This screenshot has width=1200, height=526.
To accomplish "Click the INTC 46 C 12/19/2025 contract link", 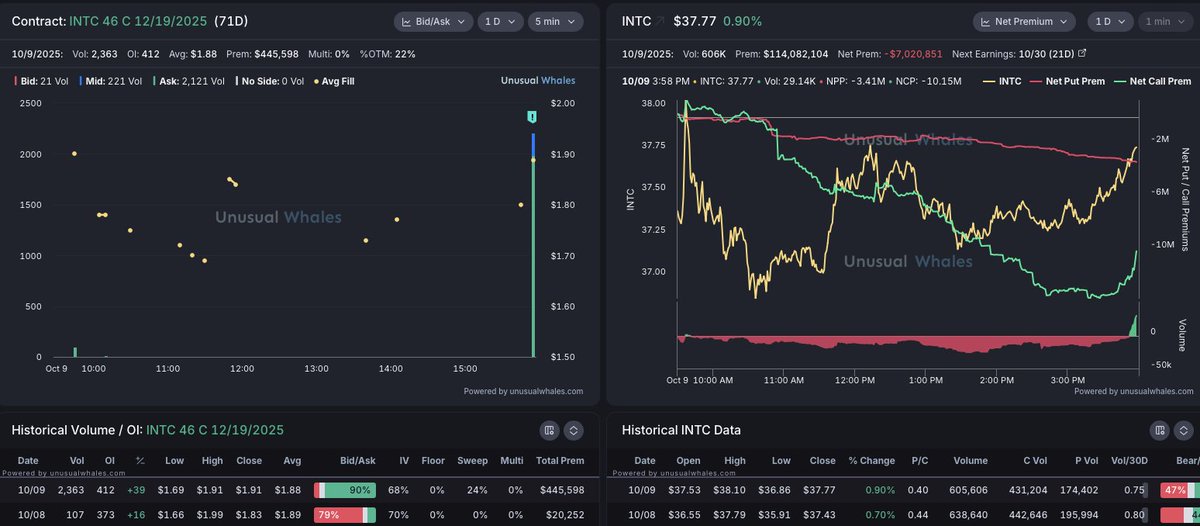I will 139,21.
